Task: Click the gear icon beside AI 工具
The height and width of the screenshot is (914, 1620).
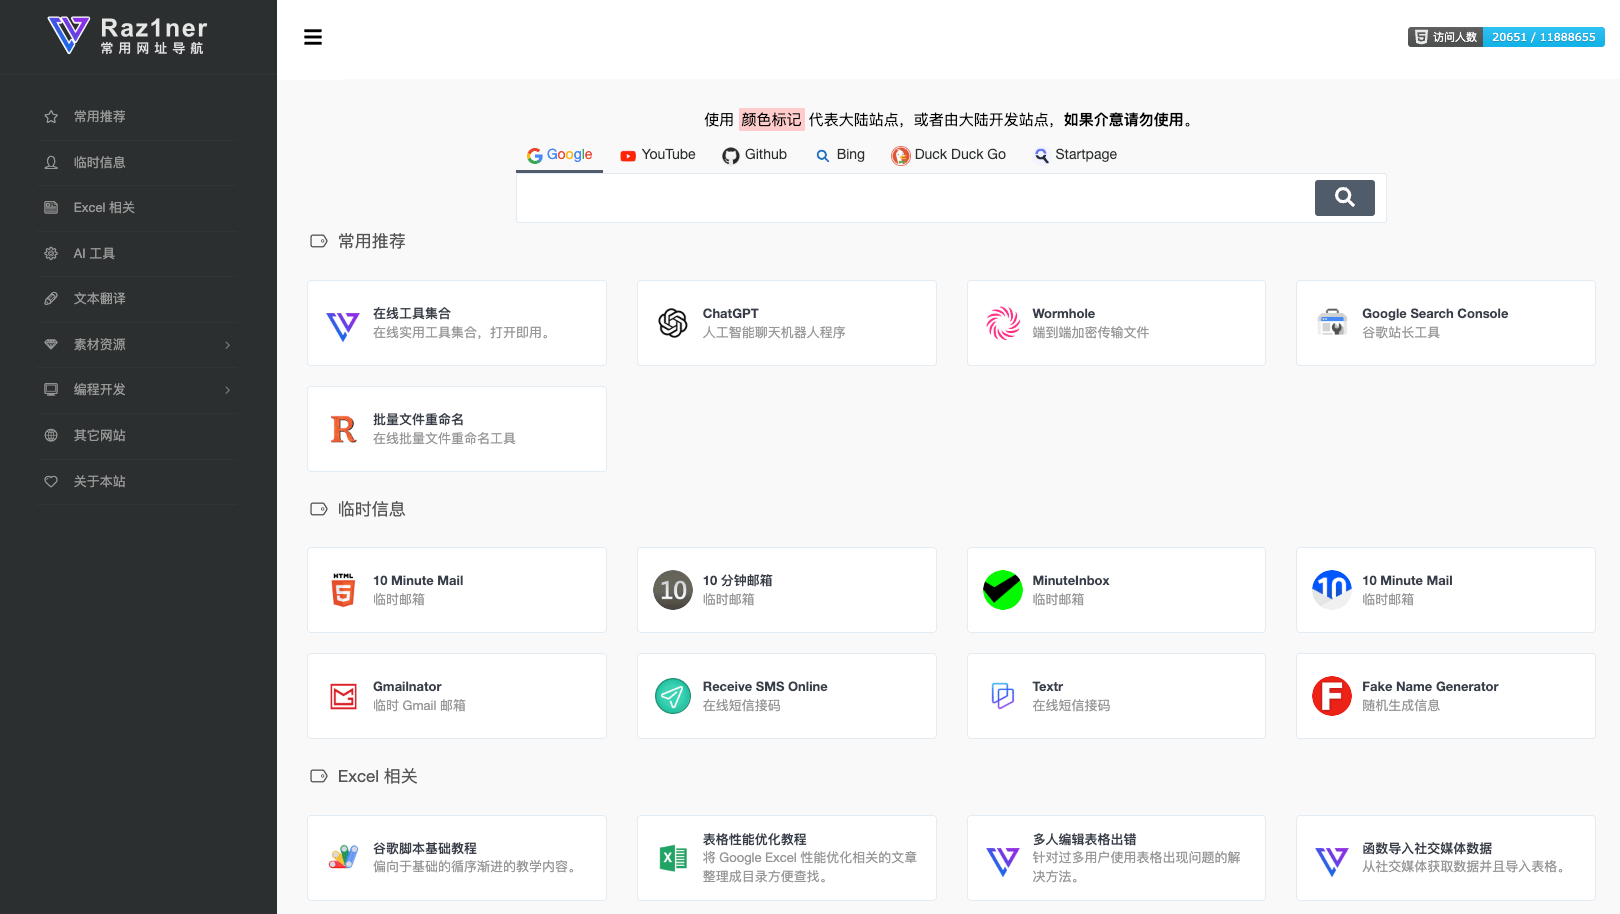Action: point(51,254)
